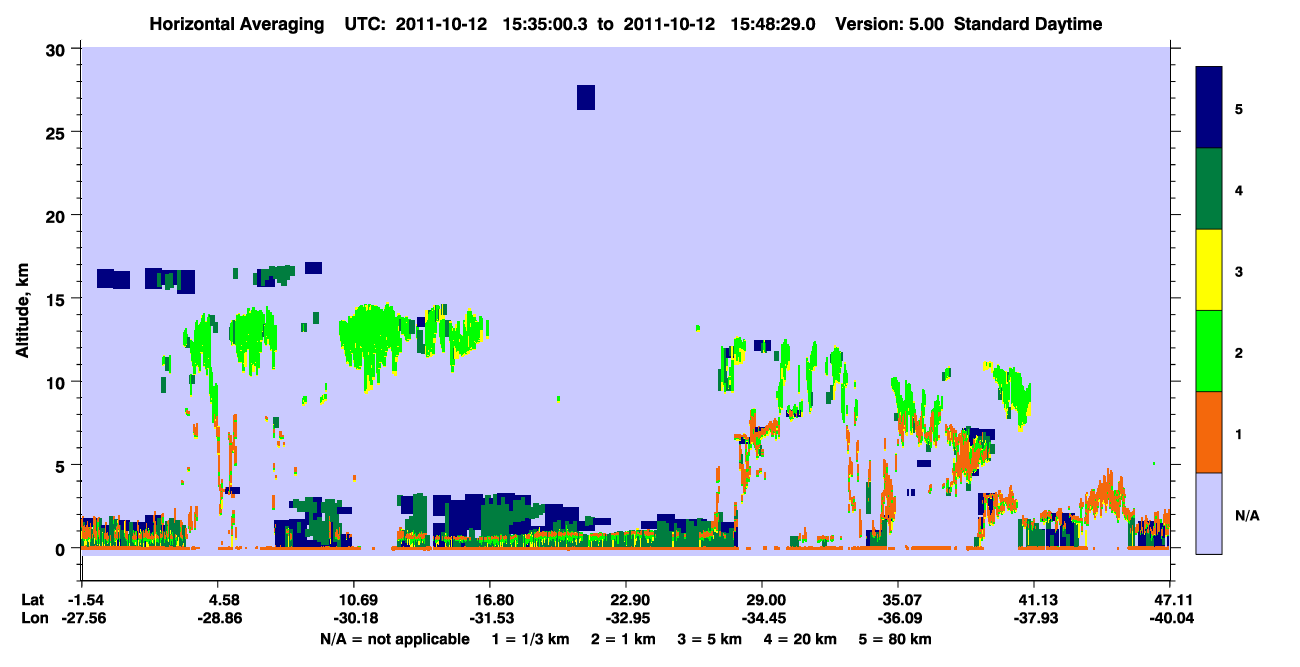The width and height of the screenshot is (1300, 667).
Task: Click the isolated dark blue block near 27 km
Action: [x=586, y=97]
